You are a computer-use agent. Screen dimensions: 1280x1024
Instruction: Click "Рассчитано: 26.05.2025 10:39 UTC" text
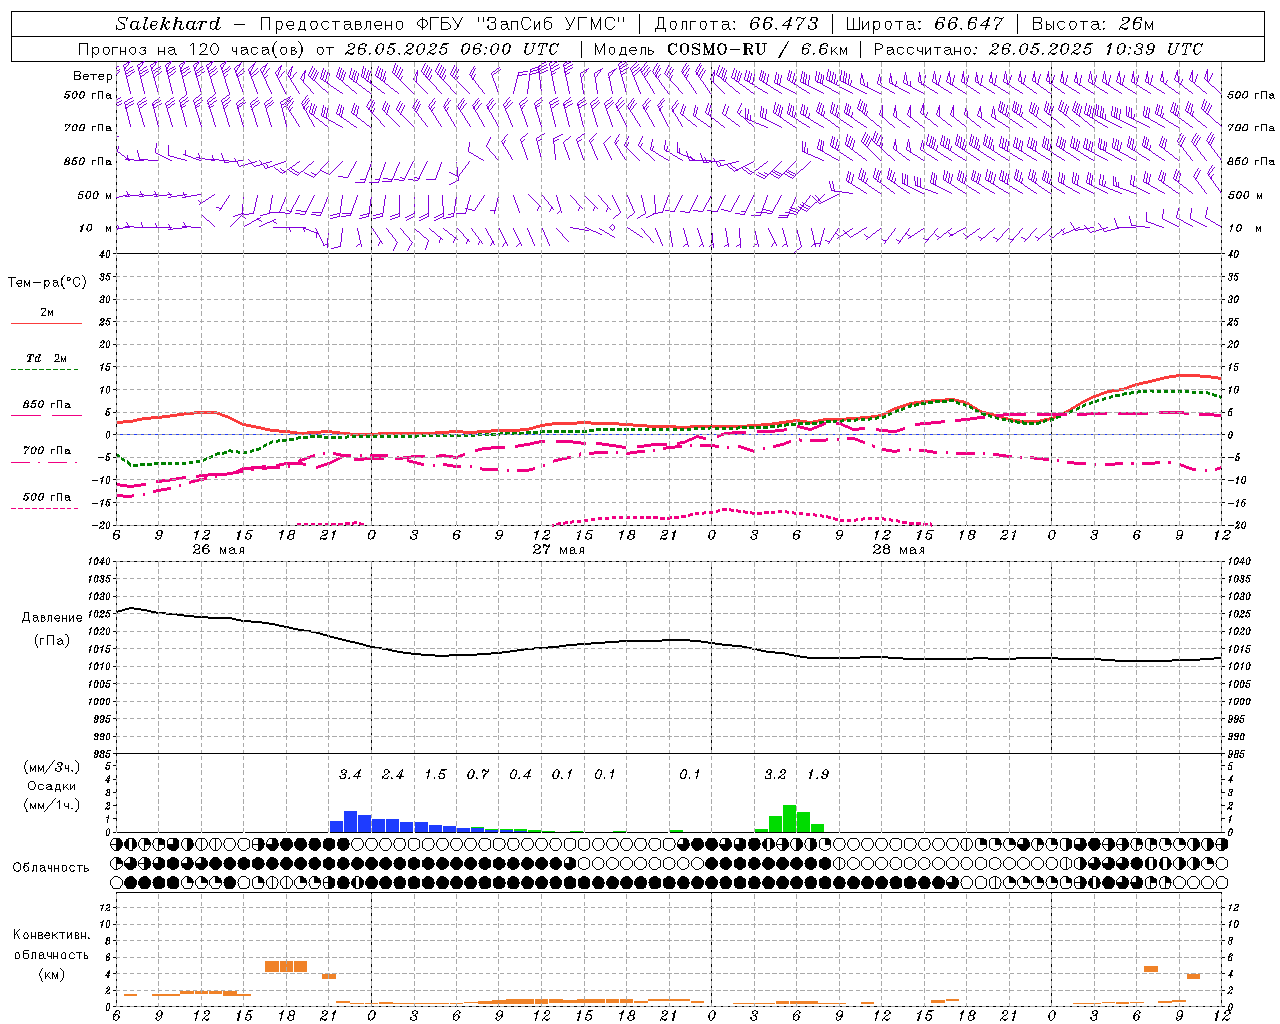pyautogui.click(x=1038, y=49)
